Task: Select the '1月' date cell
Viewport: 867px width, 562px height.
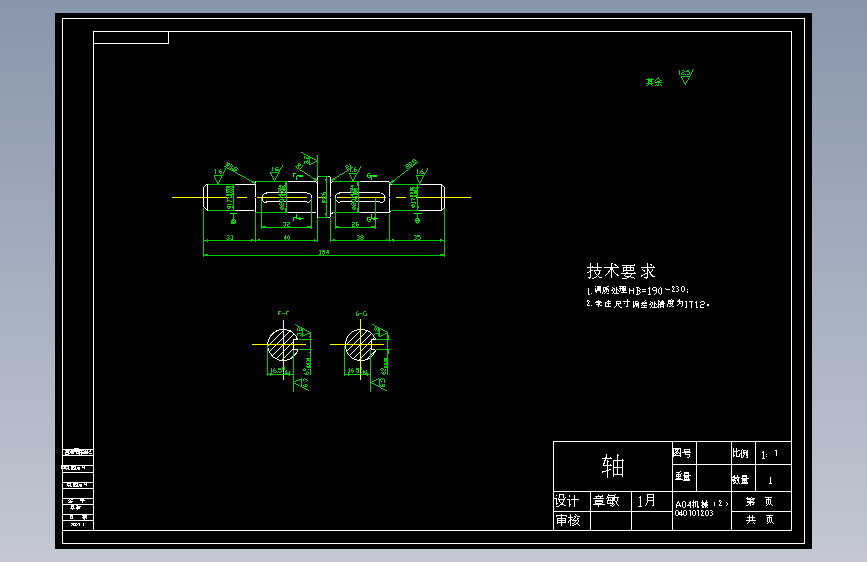Action: [651, 501]
